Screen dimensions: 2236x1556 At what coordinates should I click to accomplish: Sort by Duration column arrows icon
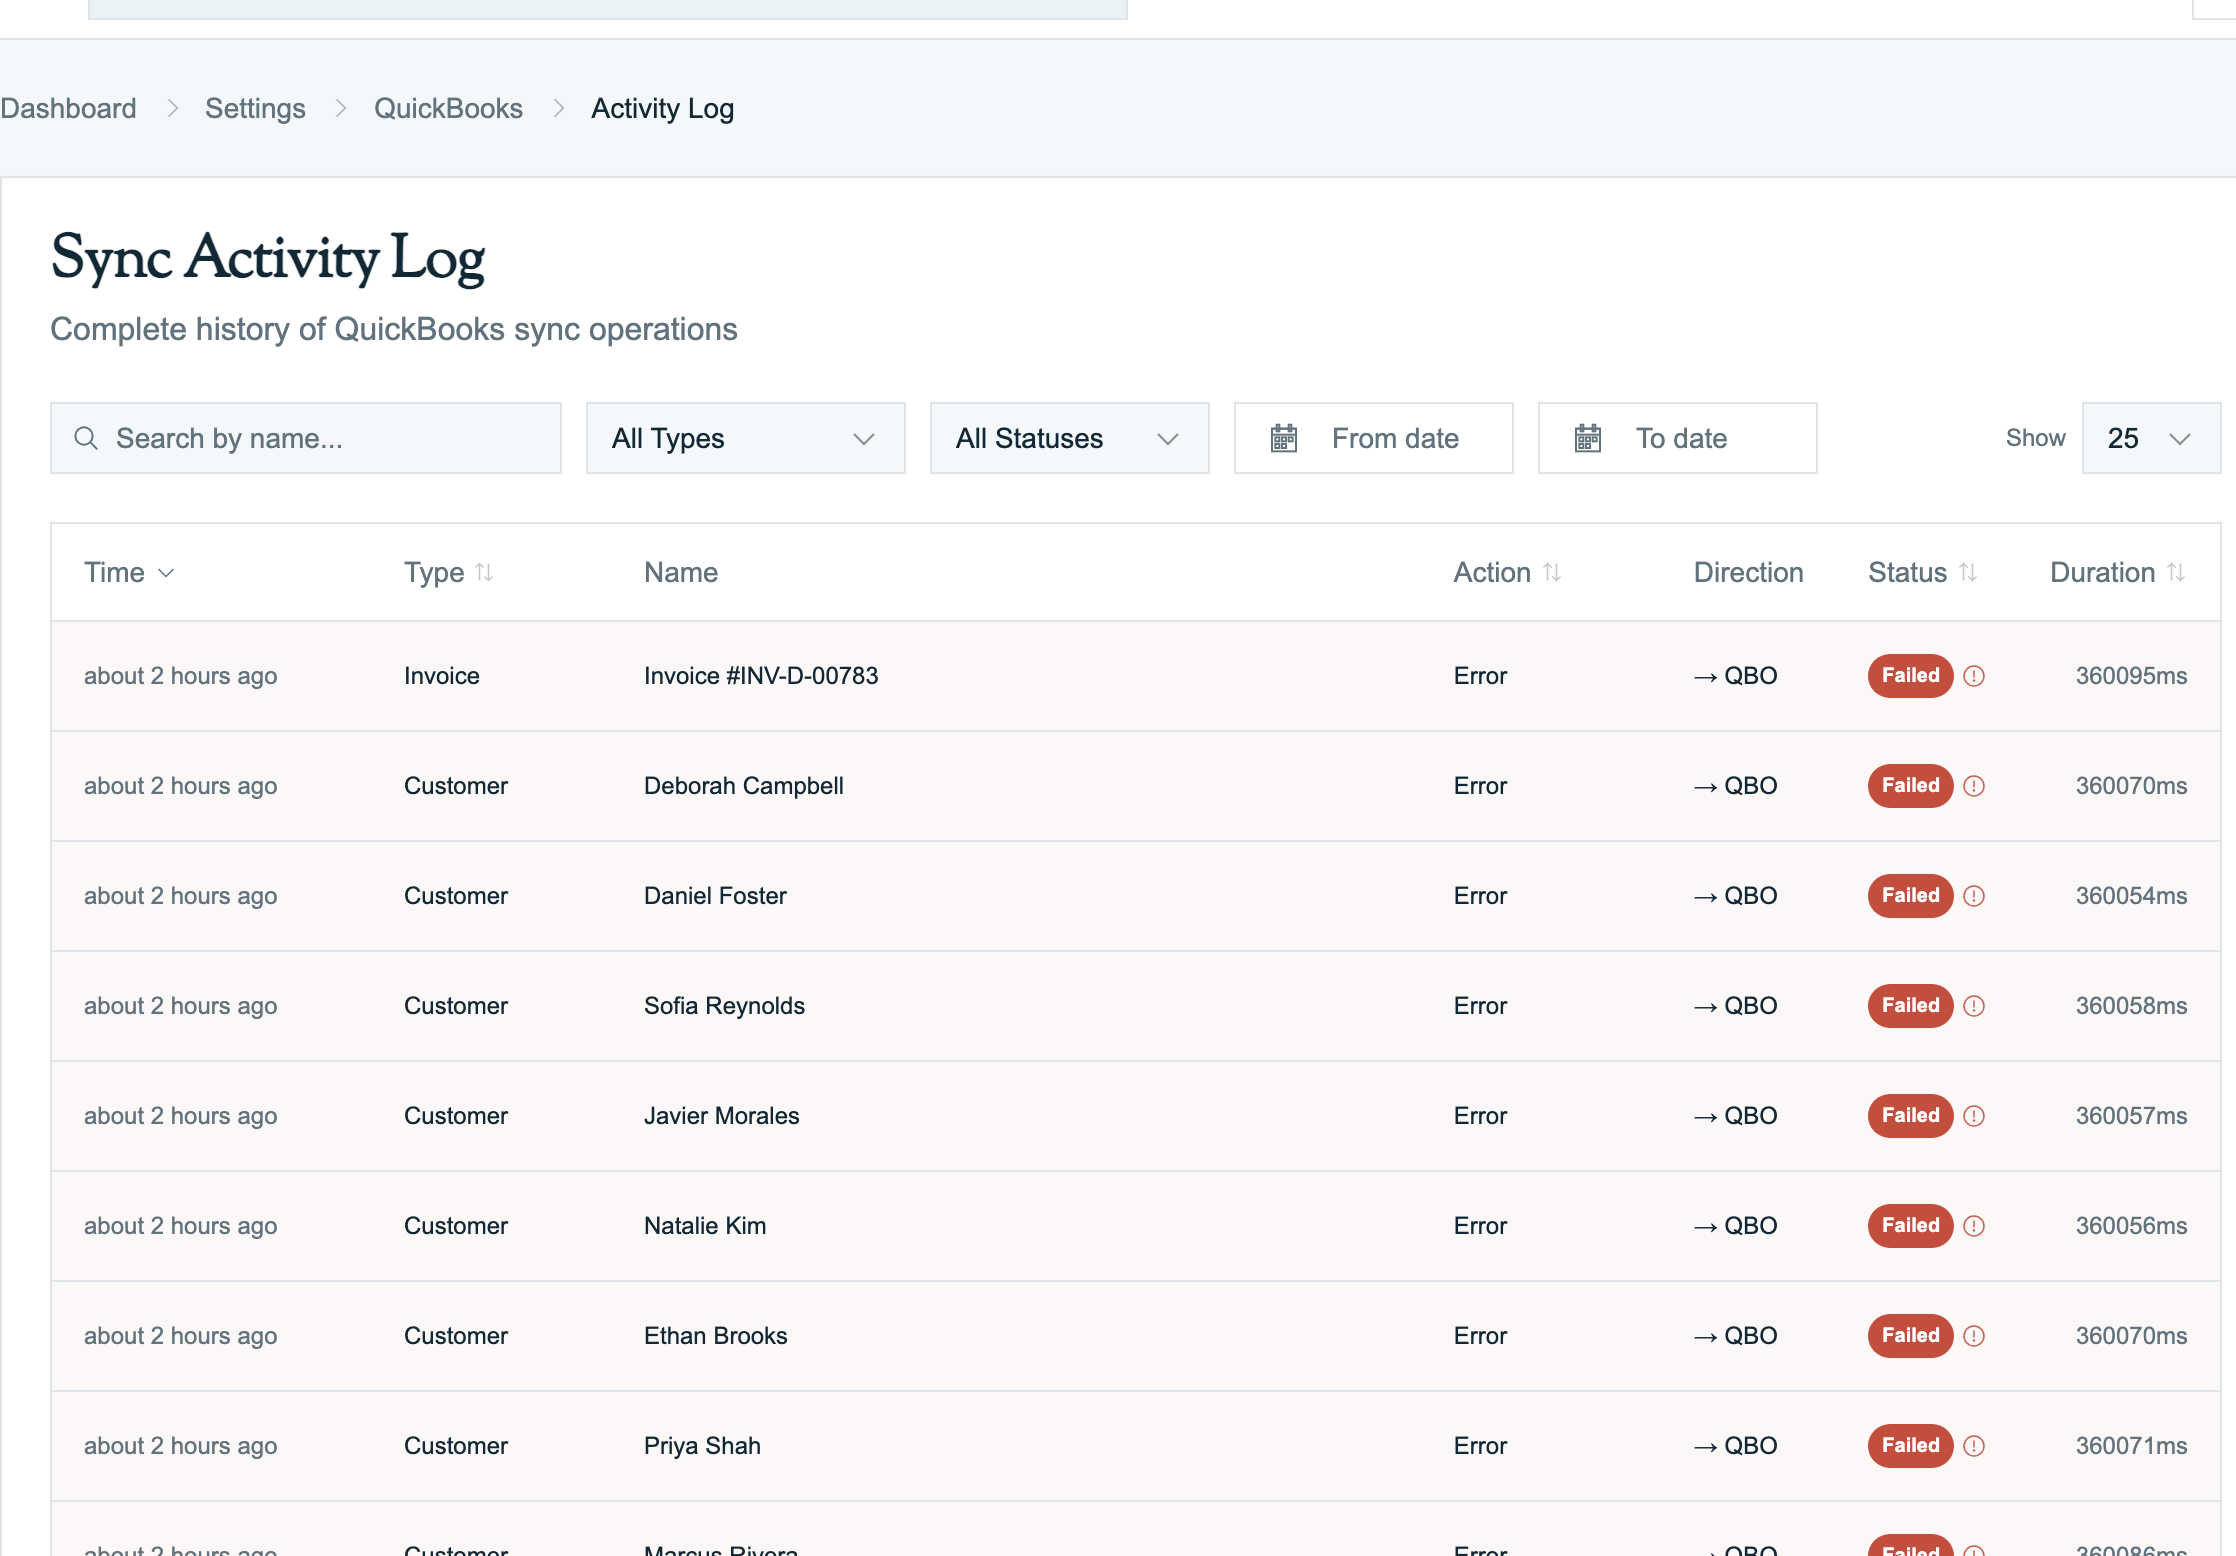tap(2176, 572)
